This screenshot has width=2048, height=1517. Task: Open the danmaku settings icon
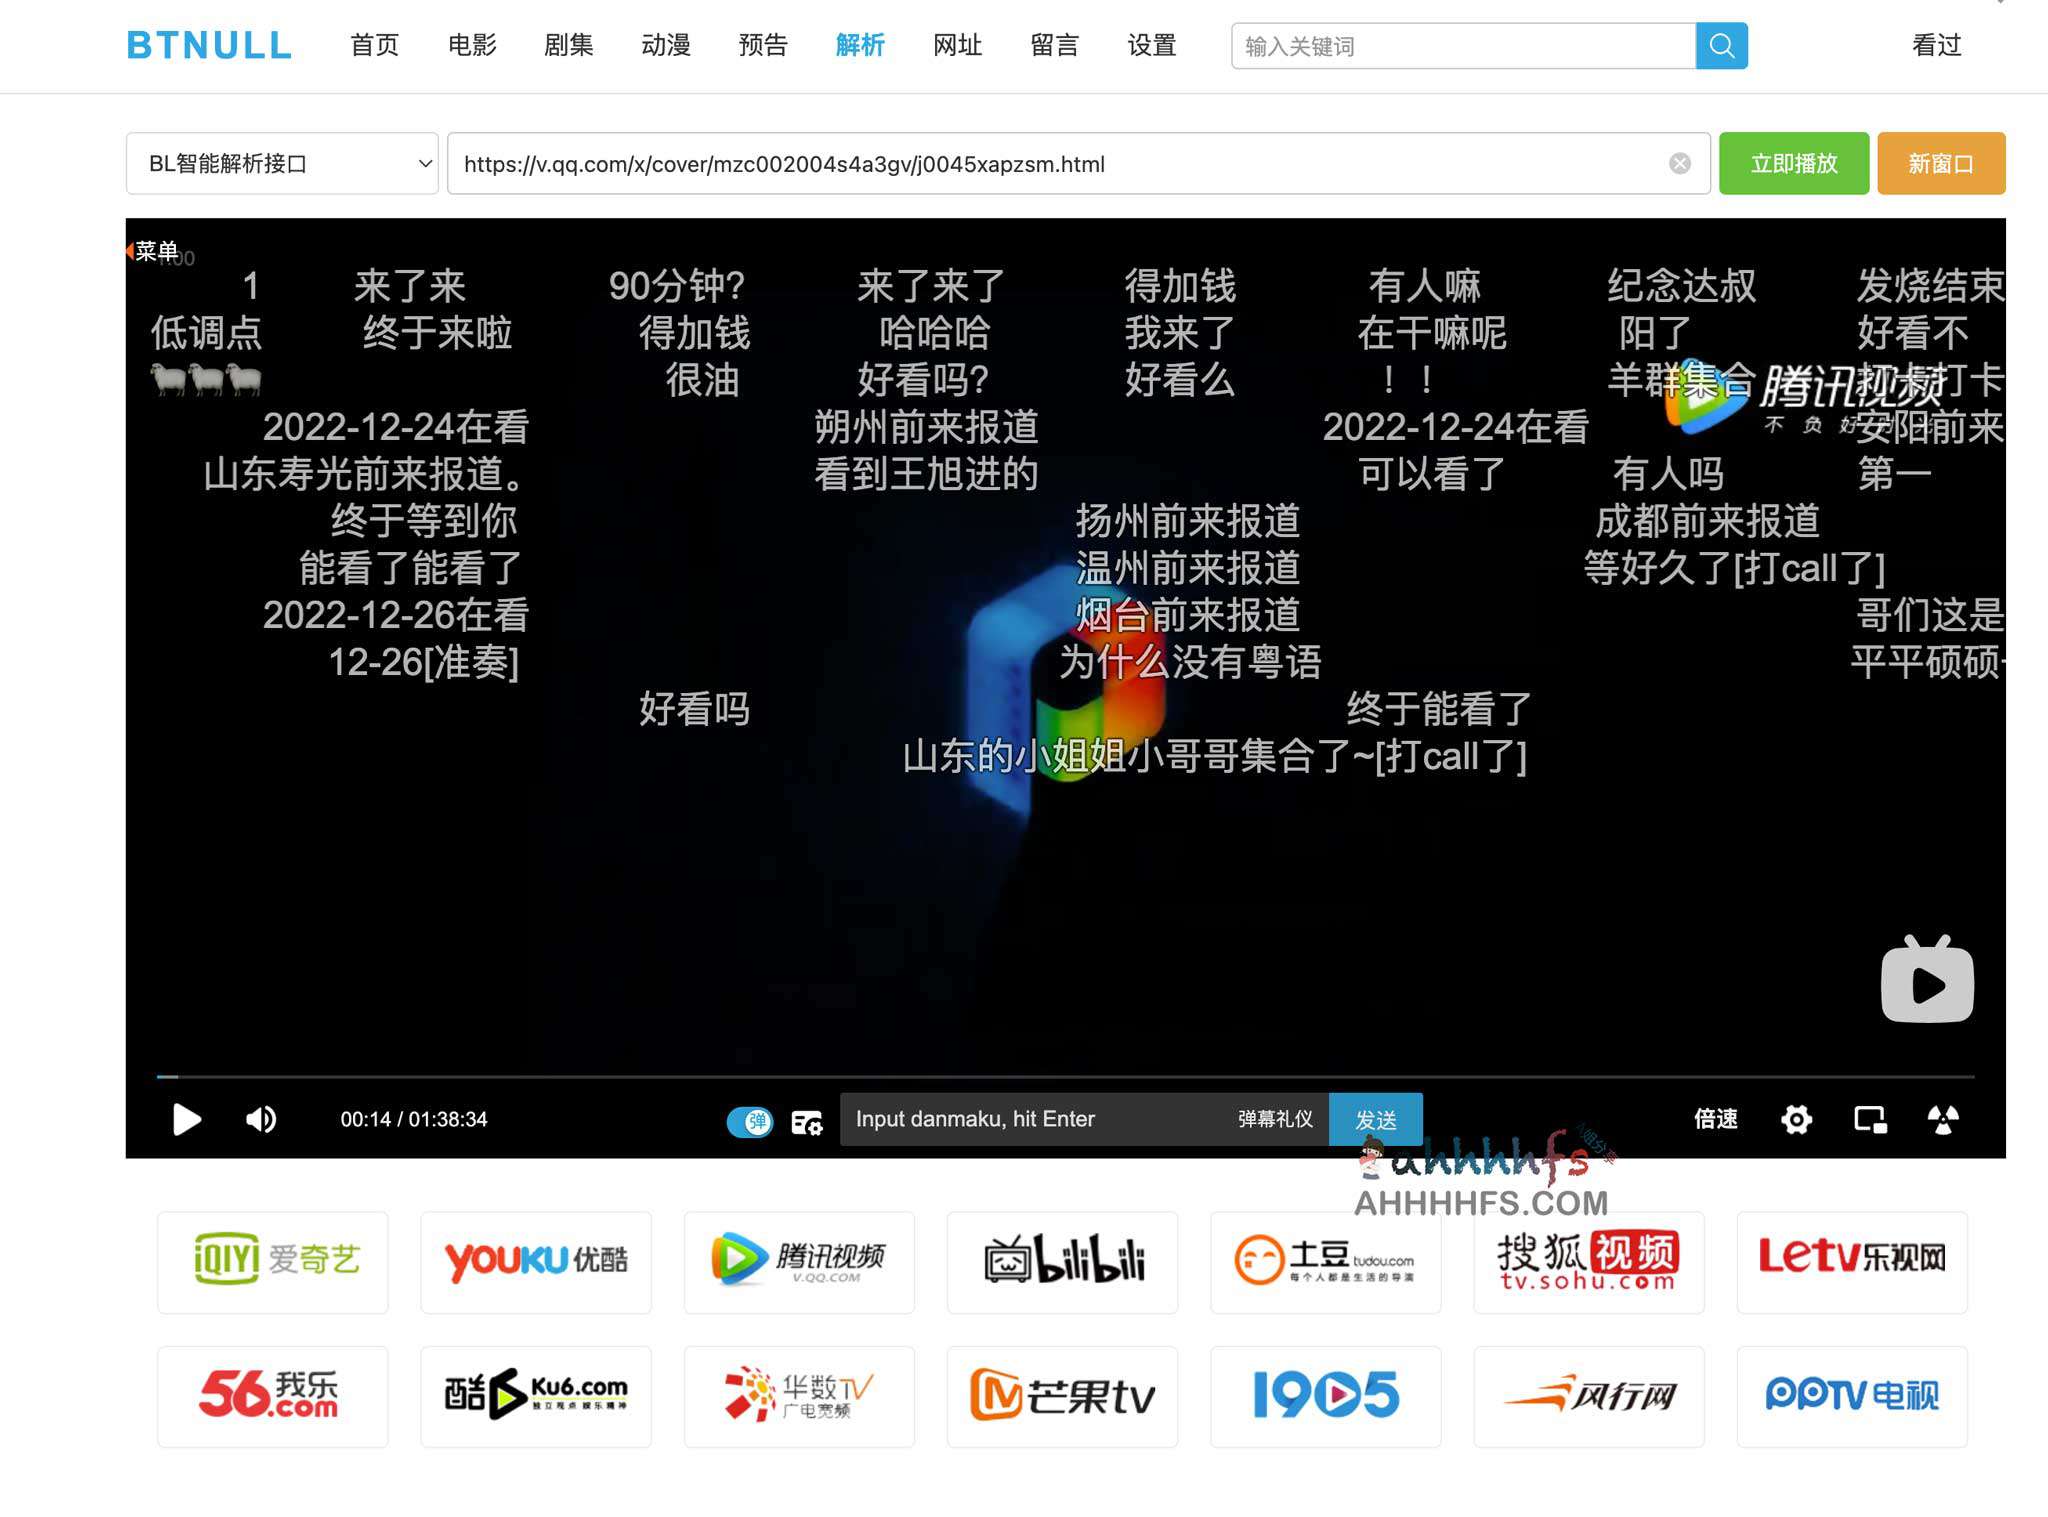click(807, 1122)
